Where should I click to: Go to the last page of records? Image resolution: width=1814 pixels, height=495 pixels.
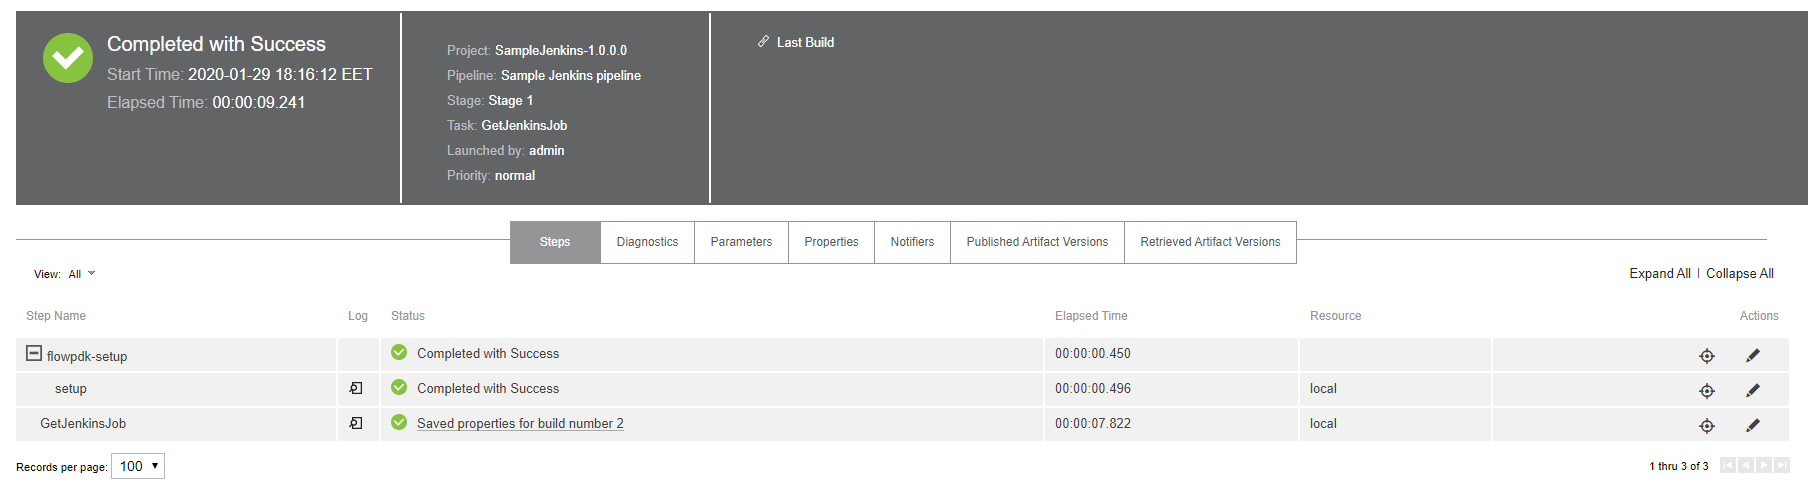coord(1782,465)
